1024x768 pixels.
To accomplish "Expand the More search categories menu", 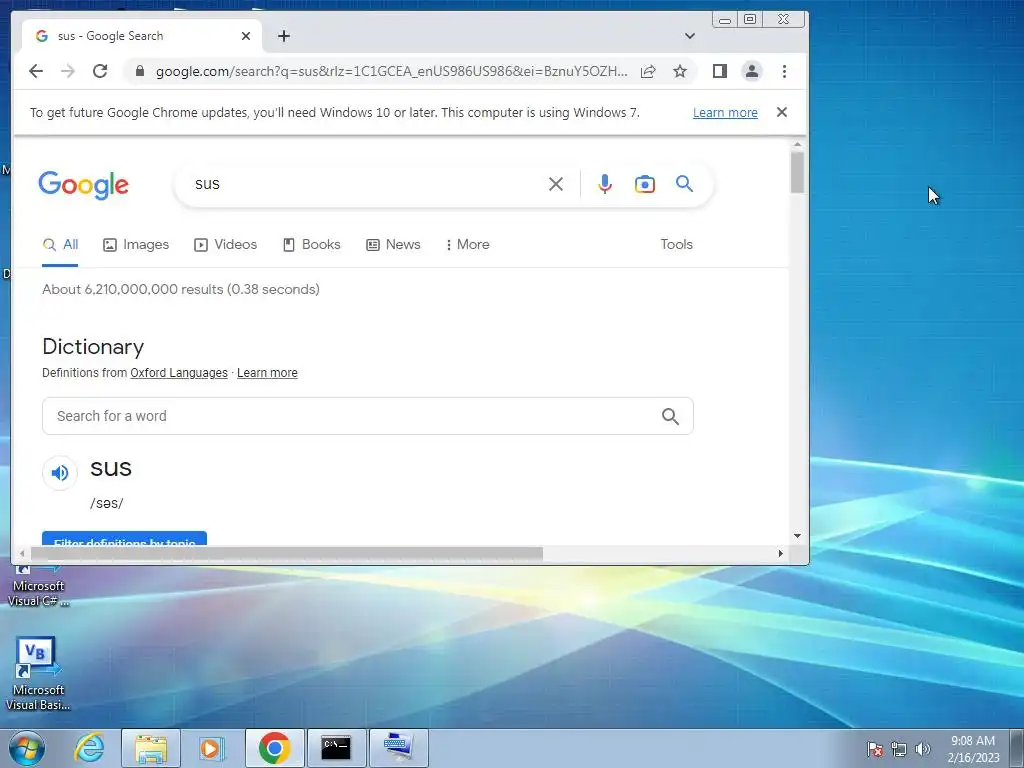I will (468, 245).
